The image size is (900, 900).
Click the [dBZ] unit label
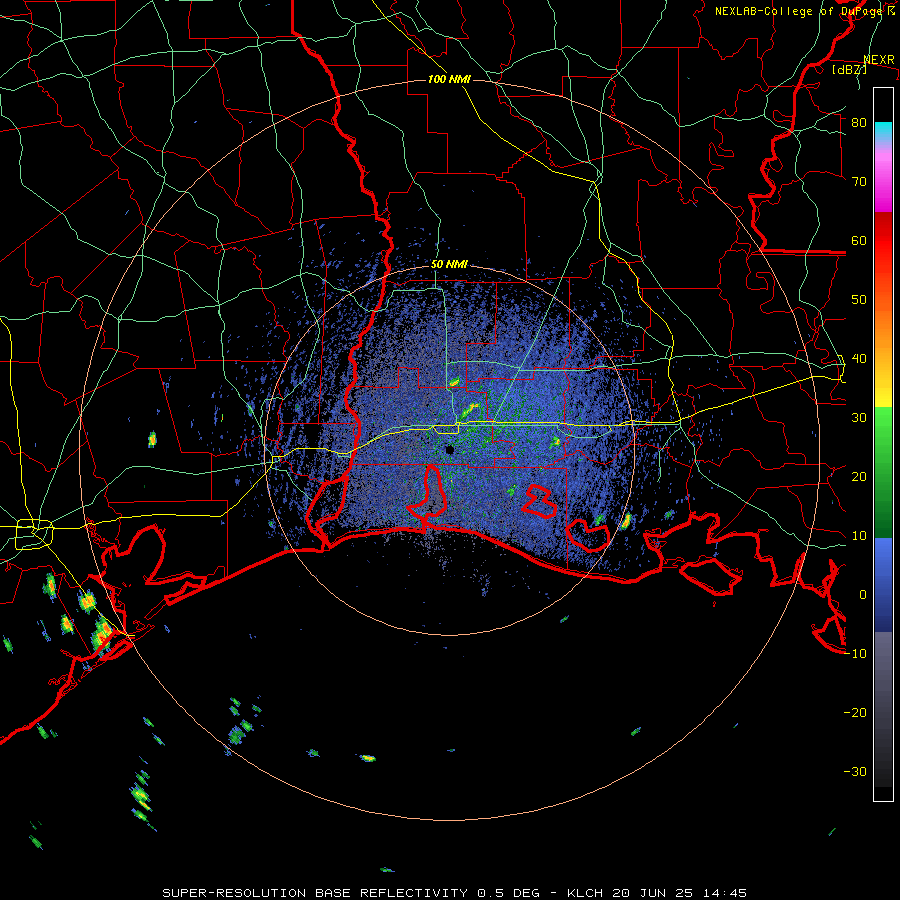tap(849, 69)
